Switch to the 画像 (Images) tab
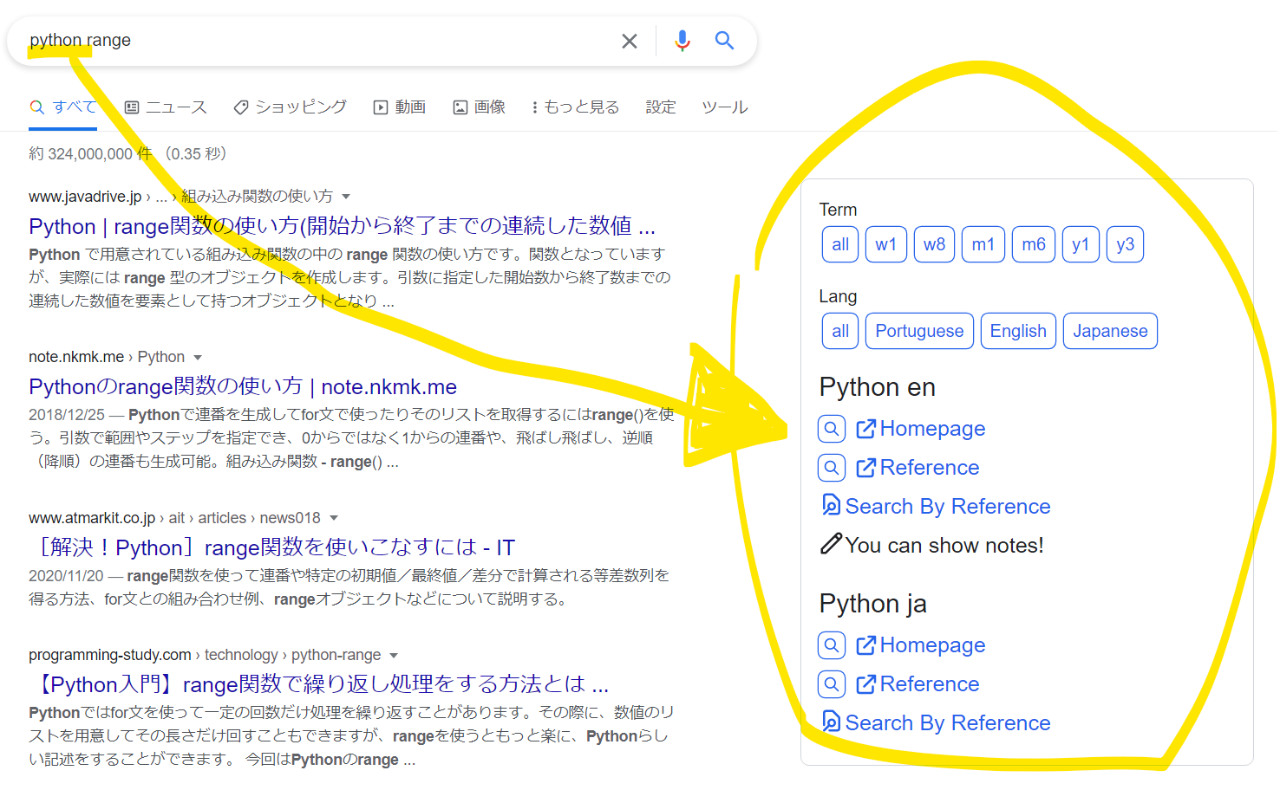 [478, 107]
